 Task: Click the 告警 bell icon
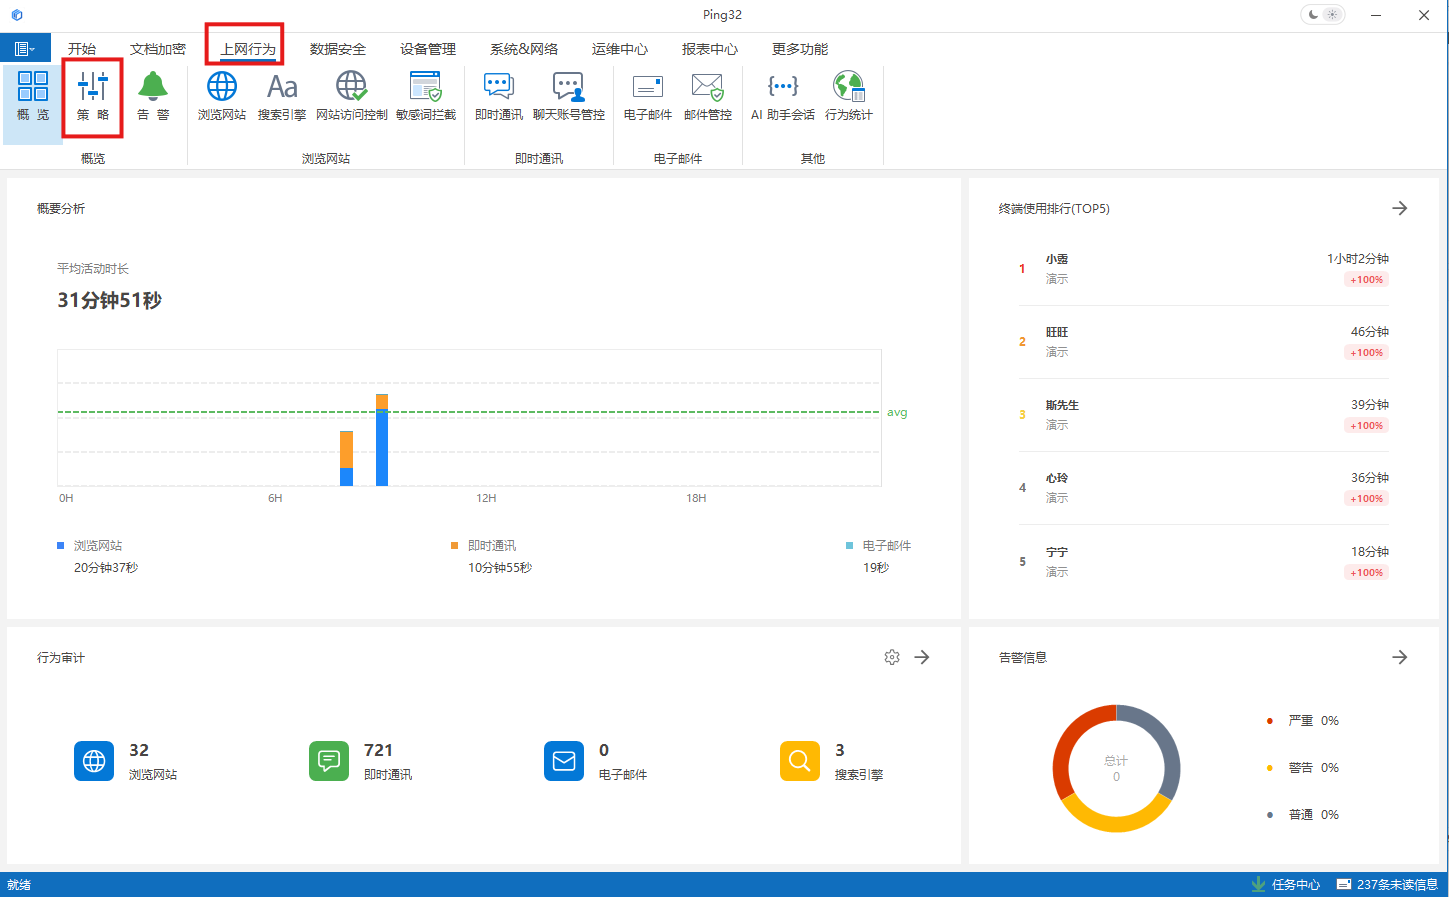click(153, 96)
